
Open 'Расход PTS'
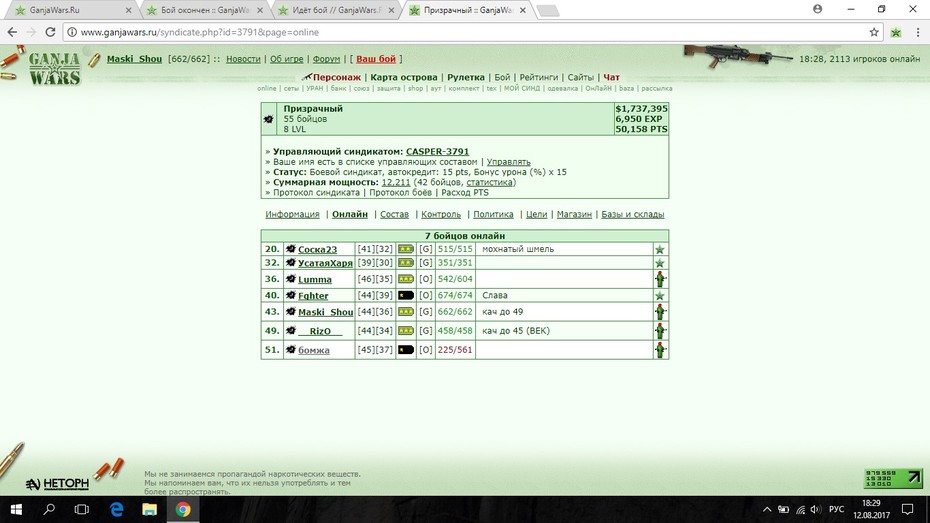tap(465, 193)
